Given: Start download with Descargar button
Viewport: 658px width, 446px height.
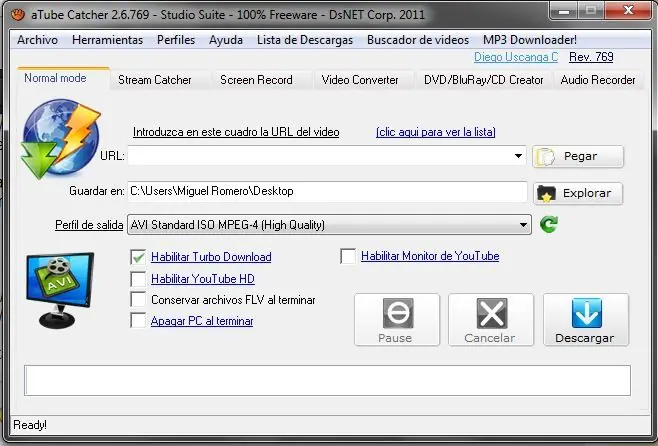Looking at the screenshot, I should [586, 320].
